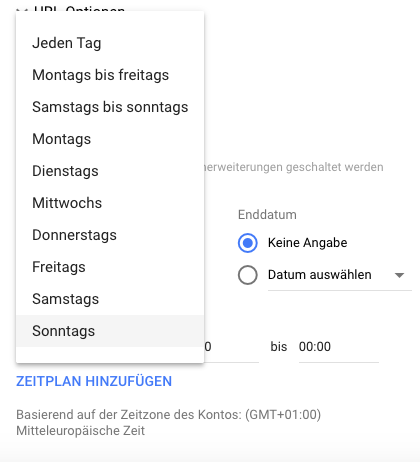Click the 'Keine Angabe' label text
The width and height of the screenshot is (420, 462).
point(307,243)
